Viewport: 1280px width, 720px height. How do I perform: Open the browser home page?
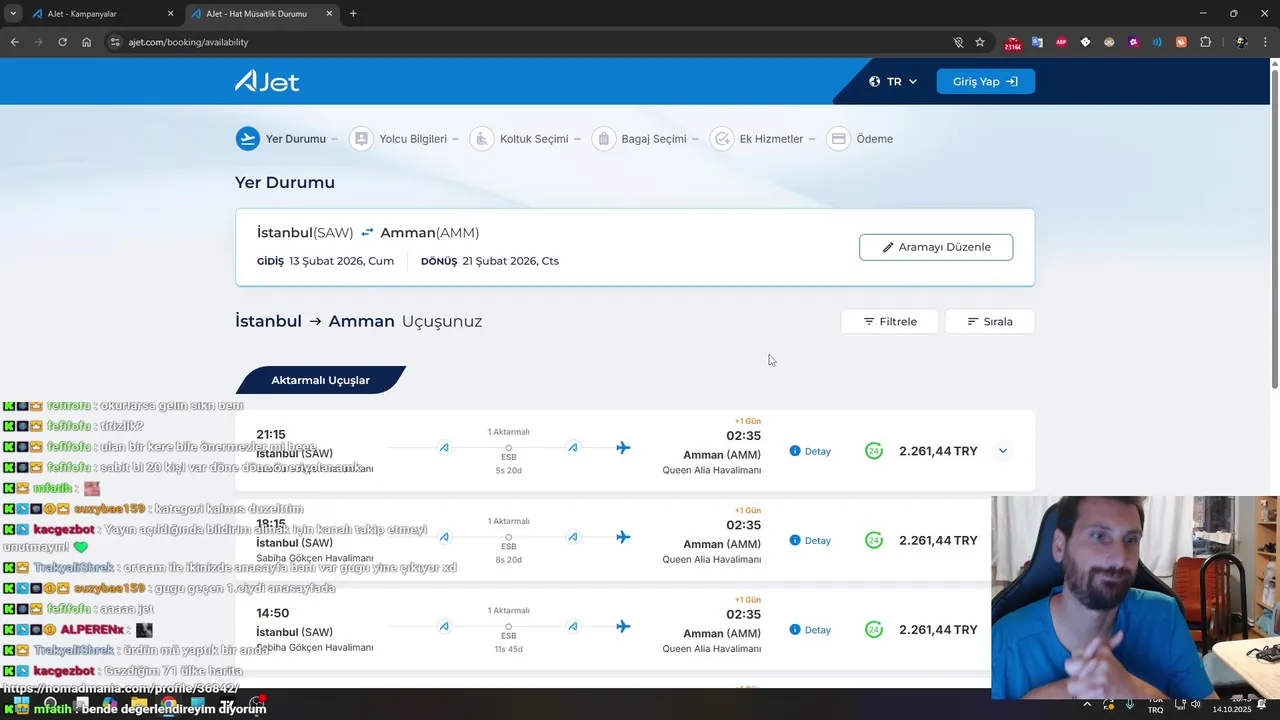[87, 42]
